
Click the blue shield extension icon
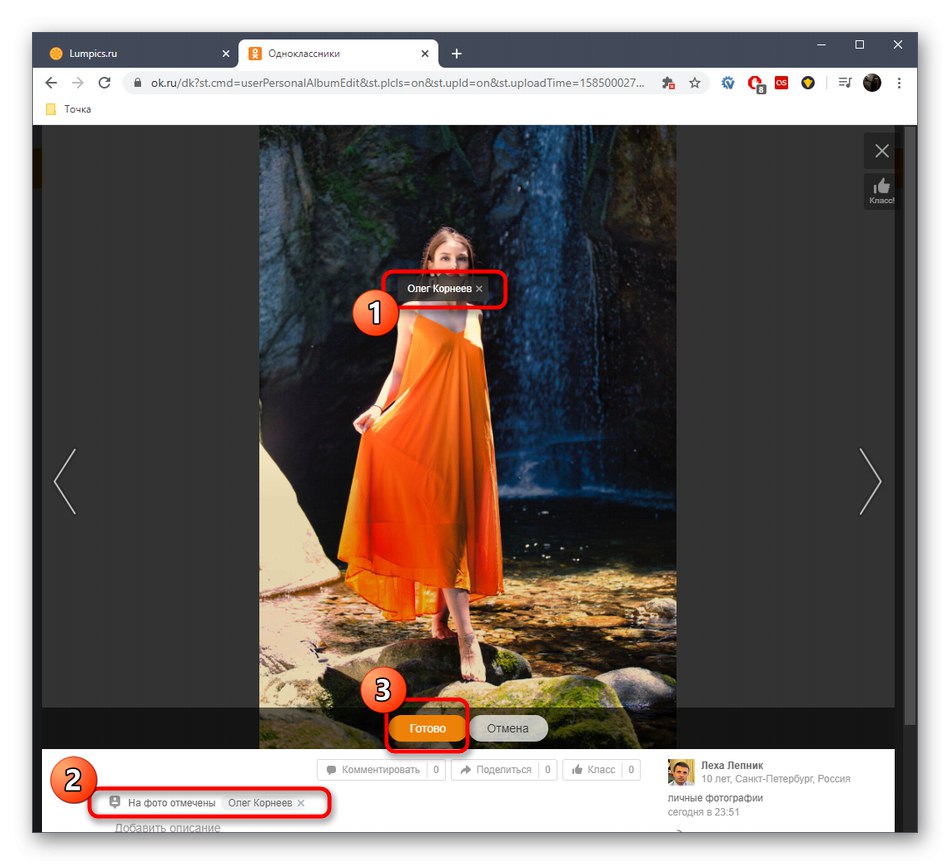click(x=728, y=83)
